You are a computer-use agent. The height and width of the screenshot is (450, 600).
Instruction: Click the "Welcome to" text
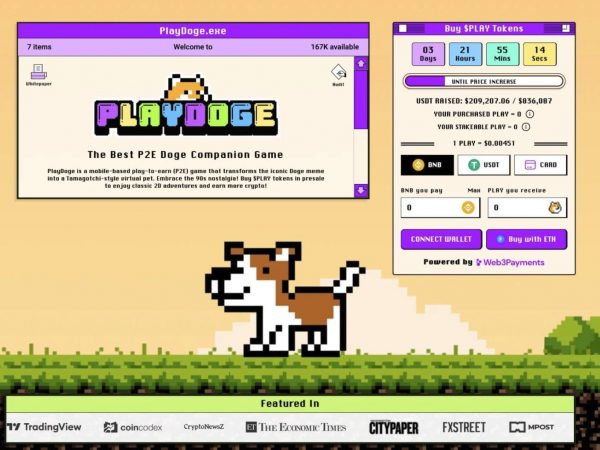click(x=193, y=47)
